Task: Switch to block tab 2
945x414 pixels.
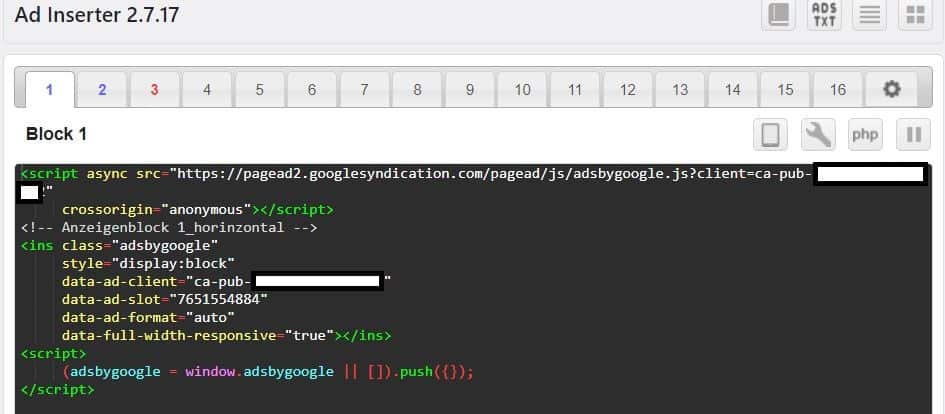Action: tap(102, 90)
